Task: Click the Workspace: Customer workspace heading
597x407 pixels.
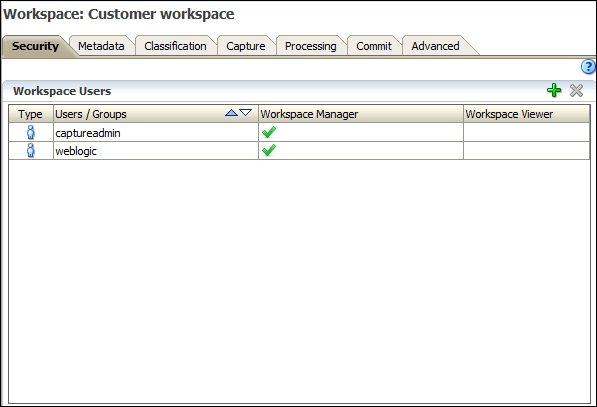Action: point(119,14)
